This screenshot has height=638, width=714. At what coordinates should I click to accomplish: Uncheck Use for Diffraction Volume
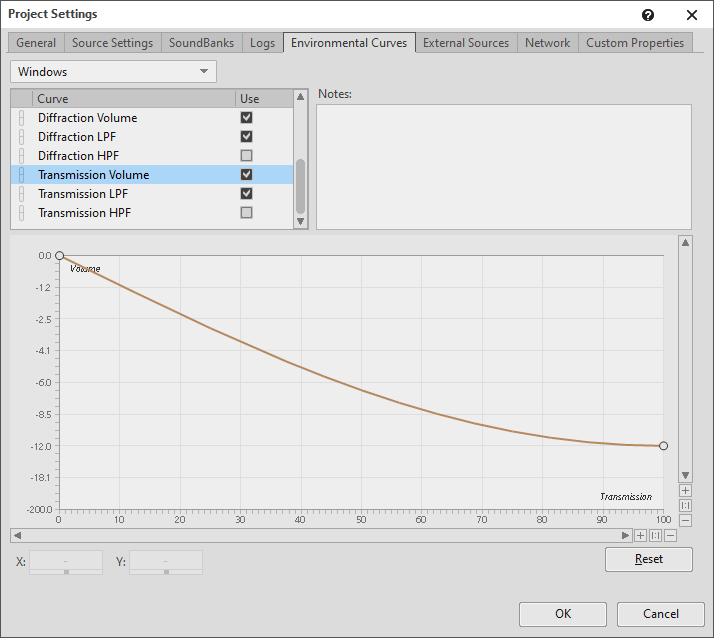[x=246, y=118]
